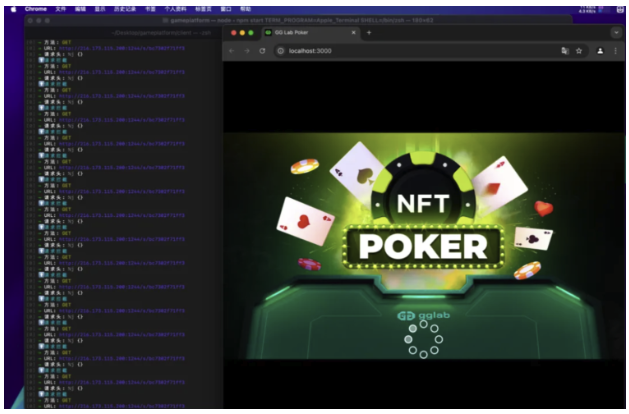Click the circular loading spinner

point(423,339)
